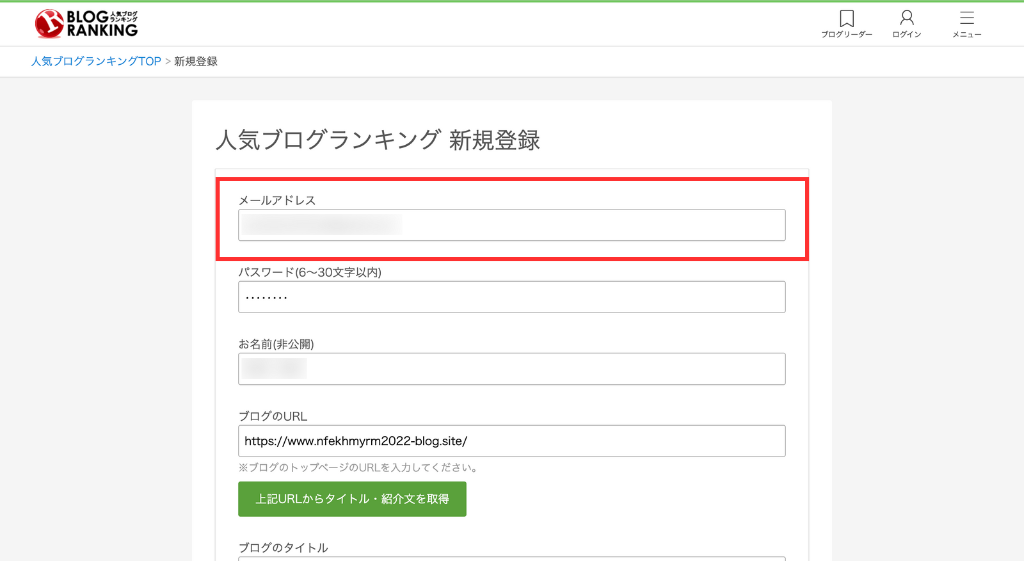Click the 人気ブログランキング 新規登録 heading
The width and height of the screenshot is (1024, 561).
[377, 140]
